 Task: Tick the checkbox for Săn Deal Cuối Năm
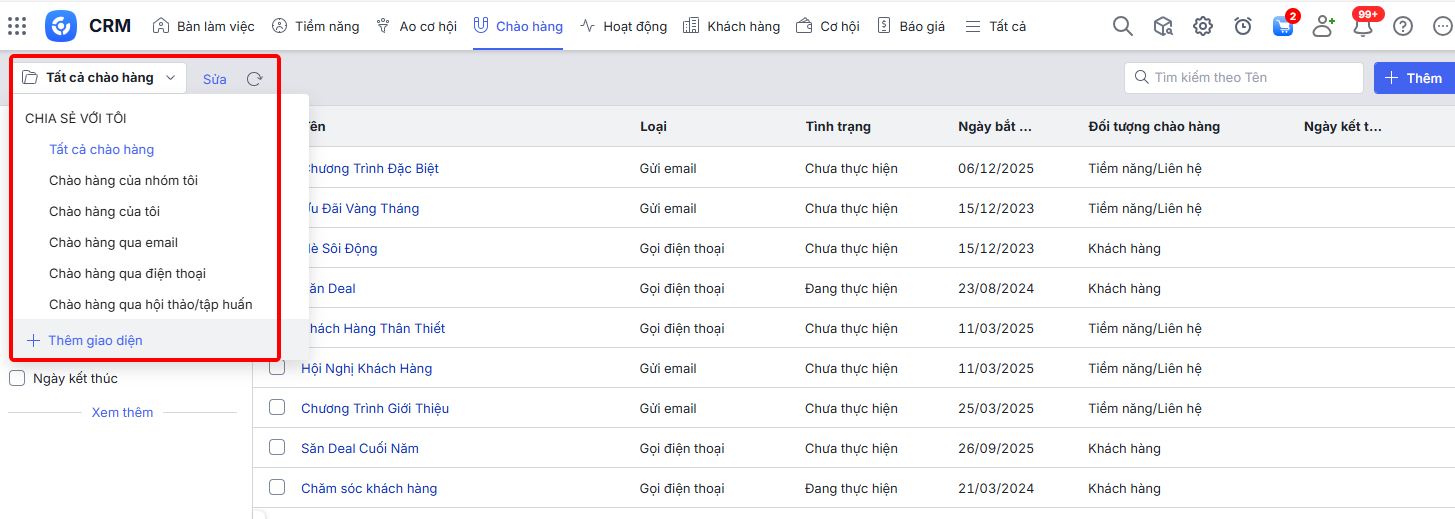point(277,448)
